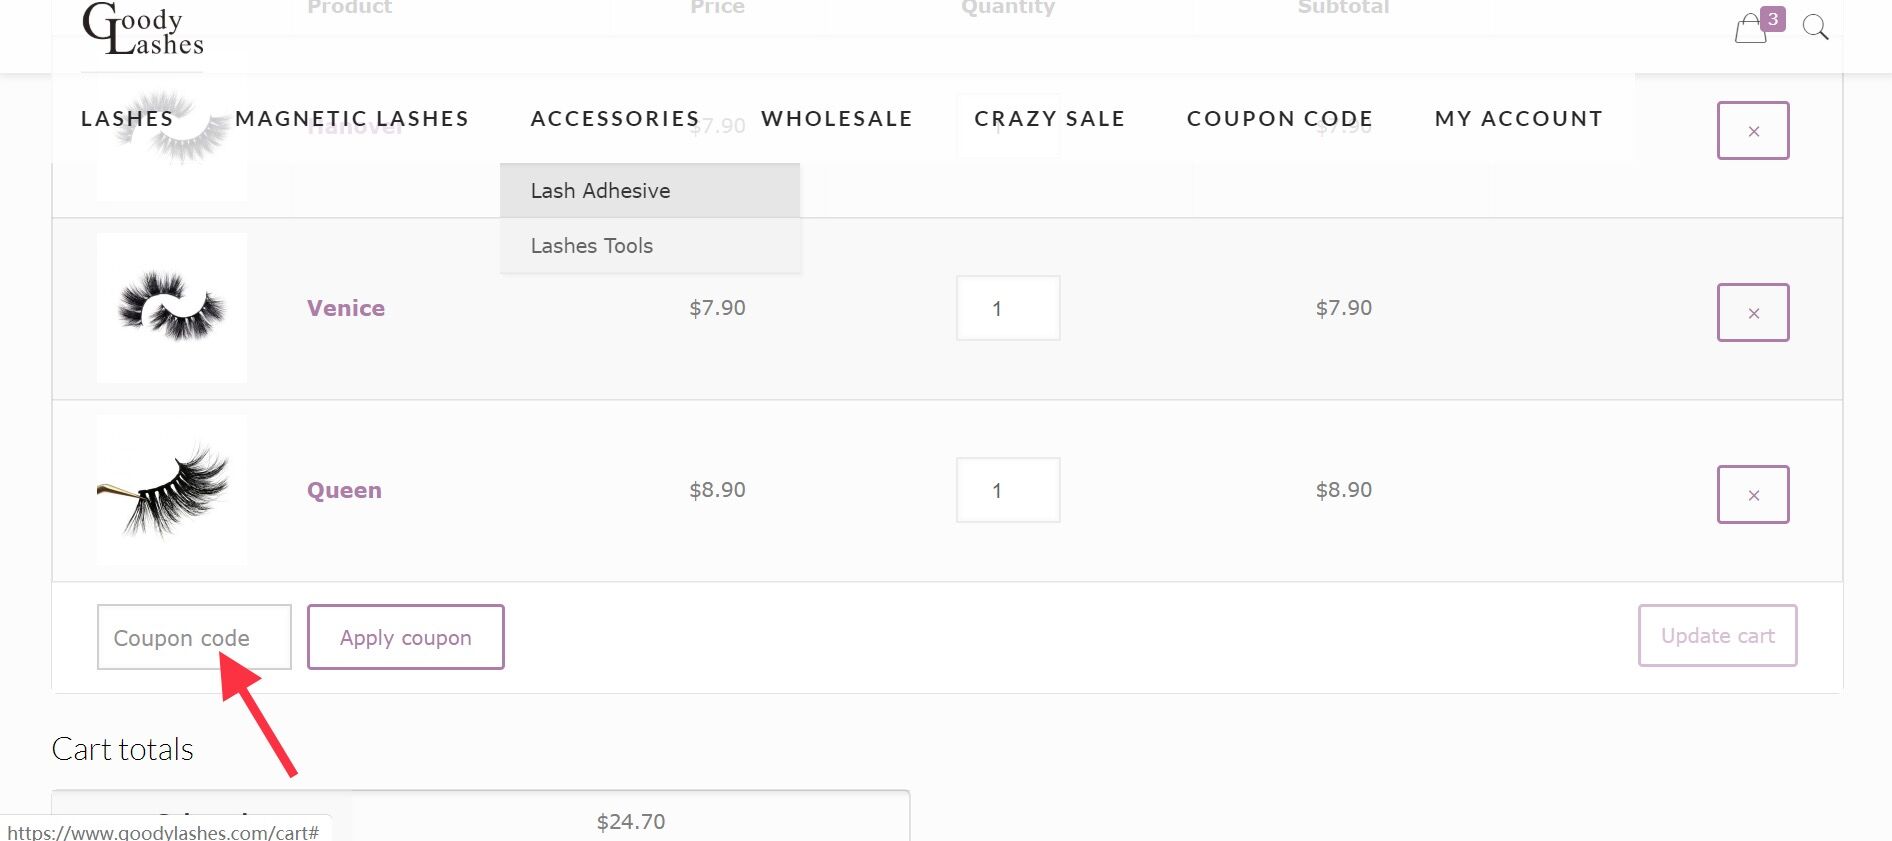Viewport: 1892px width, 841px height.
Task: Open the Crazy Sale page
Action: click(x=1050, y=119)
